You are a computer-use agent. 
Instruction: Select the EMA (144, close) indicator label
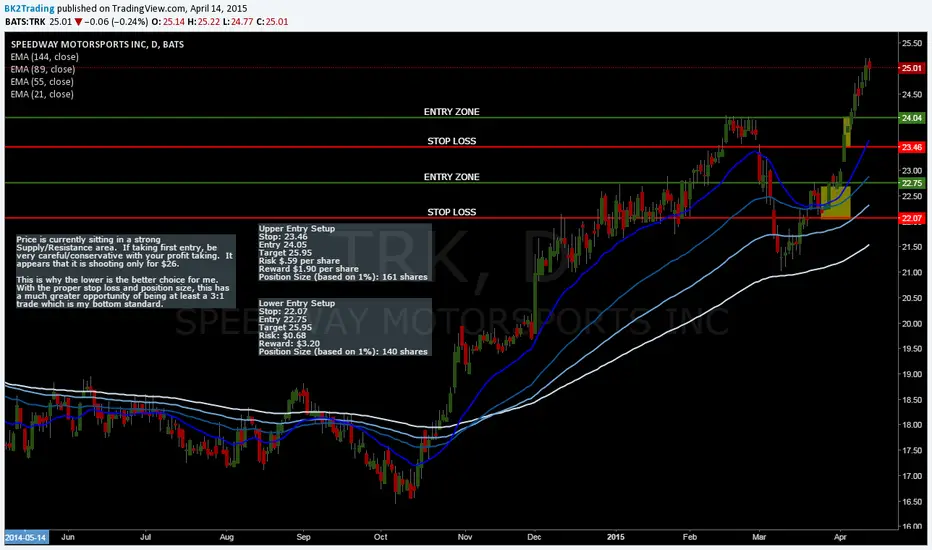click(x=45, y=56)
